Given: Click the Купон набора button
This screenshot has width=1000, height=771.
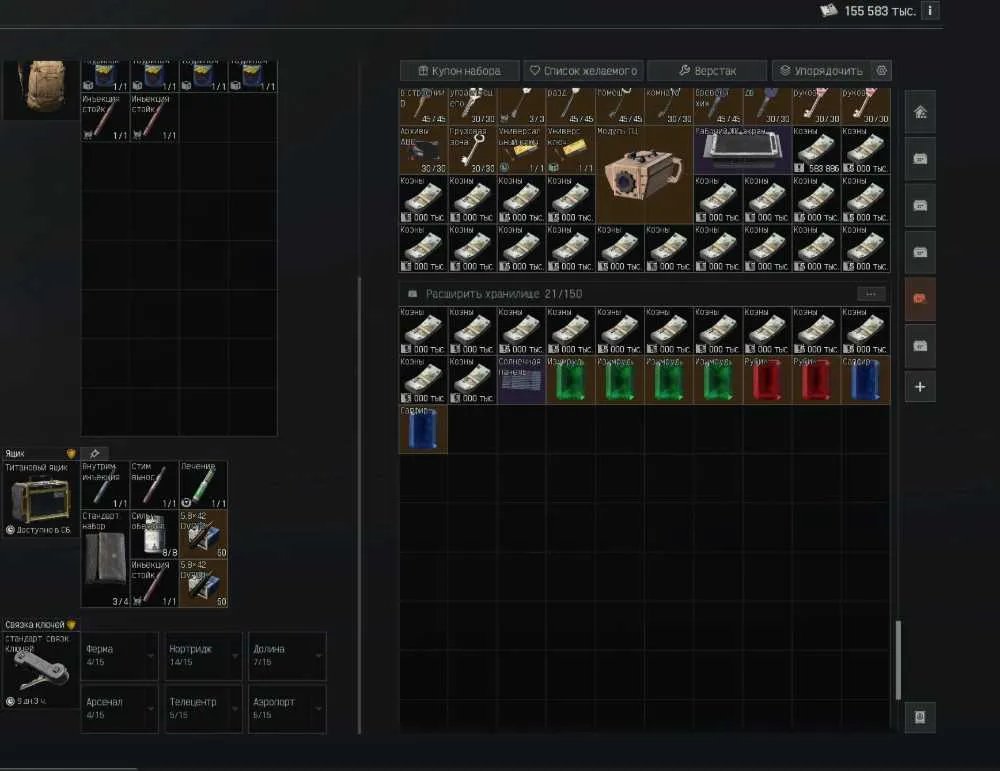Looking at the screenshot, I should [460, 71].
